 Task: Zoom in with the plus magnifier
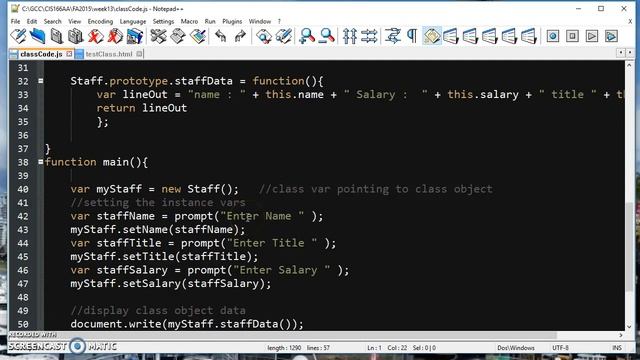click(307, 36)
